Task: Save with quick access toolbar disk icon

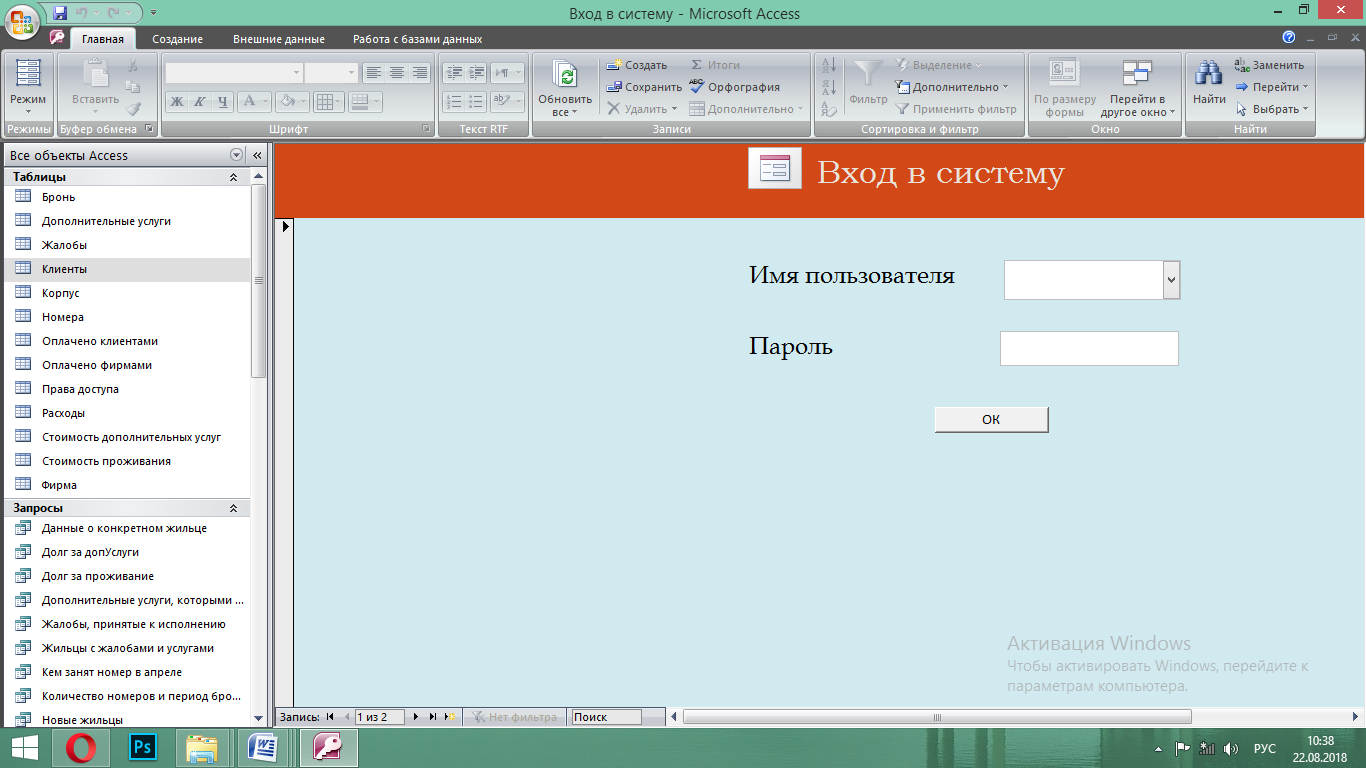Action: pyautogui.click(x=60, y=13)
